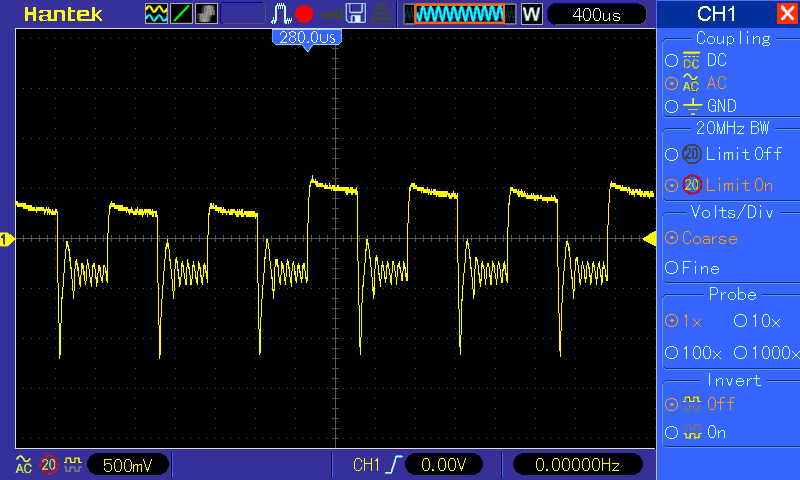Select AC coupling radio button

(x=671, y=83)
